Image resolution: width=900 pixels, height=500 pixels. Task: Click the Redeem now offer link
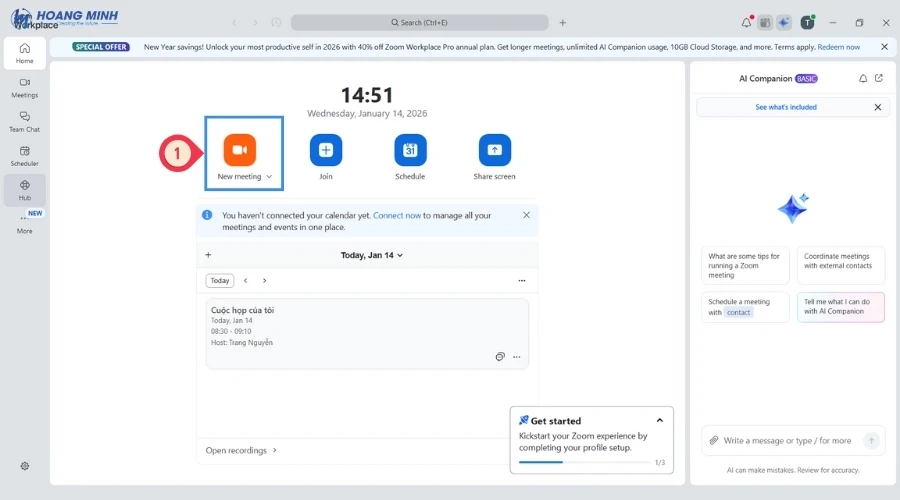[838, 47]
